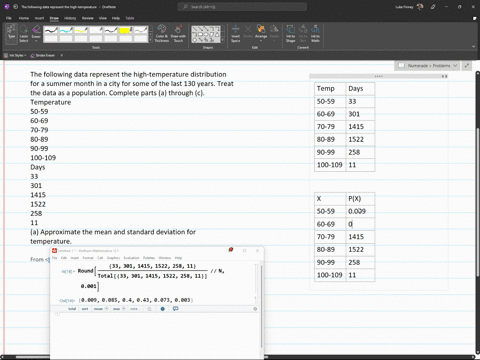Viewport: 480px width, 360px height.
Task: Convert Ink to Math
Action: click(315, 33)
